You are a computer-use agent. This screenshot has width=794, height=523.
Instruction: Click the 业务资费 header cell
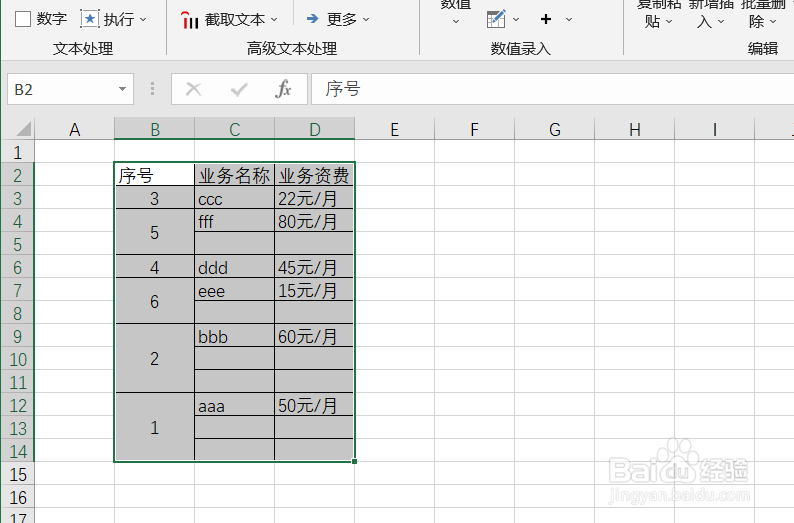[x=314, y=175]
